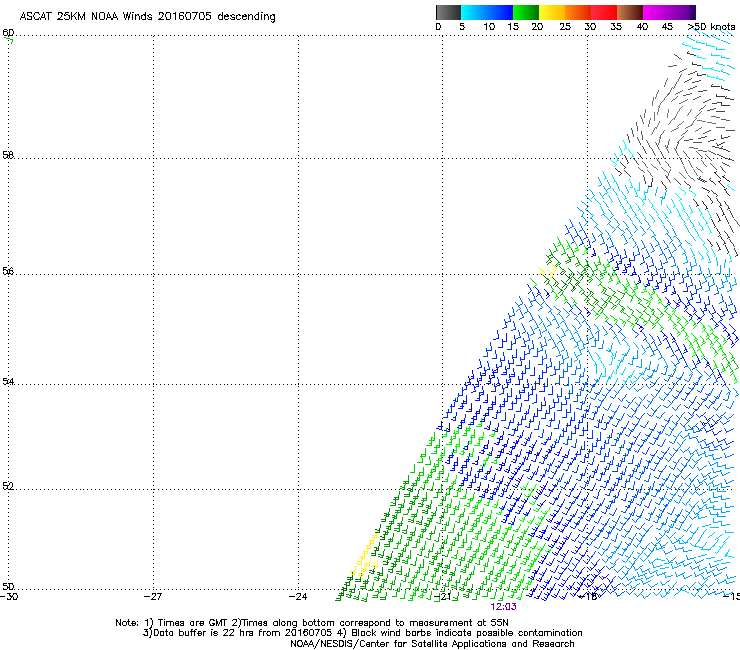The height and width of the screenshot is (650, 740).
Task: Click the latitude label 52
Action: [8, 486]
